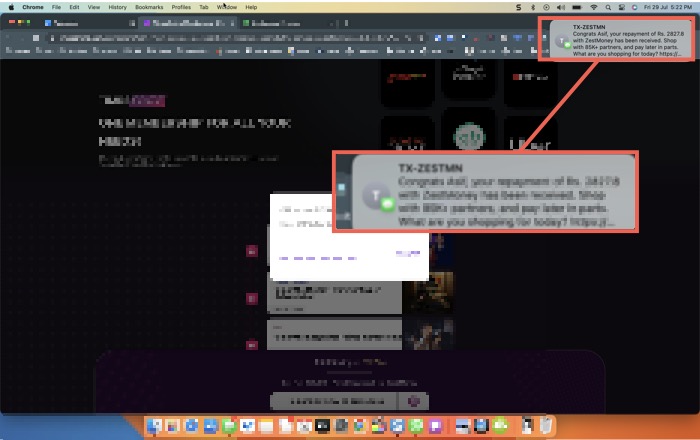The image size is (700, 440).
Task: Open the History menu
Action: 117,7
